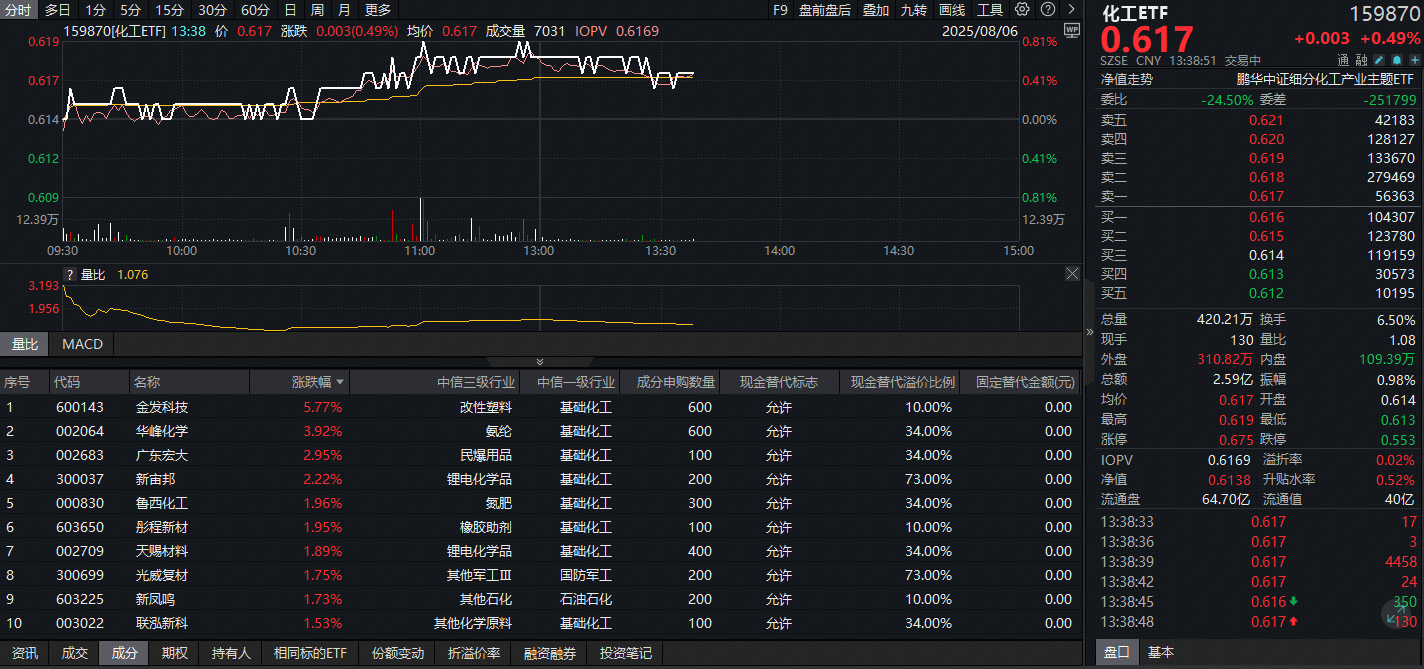1424x669 pixels.
Task: Click the WP monitor icon on chart
Action: (1072, 30)
